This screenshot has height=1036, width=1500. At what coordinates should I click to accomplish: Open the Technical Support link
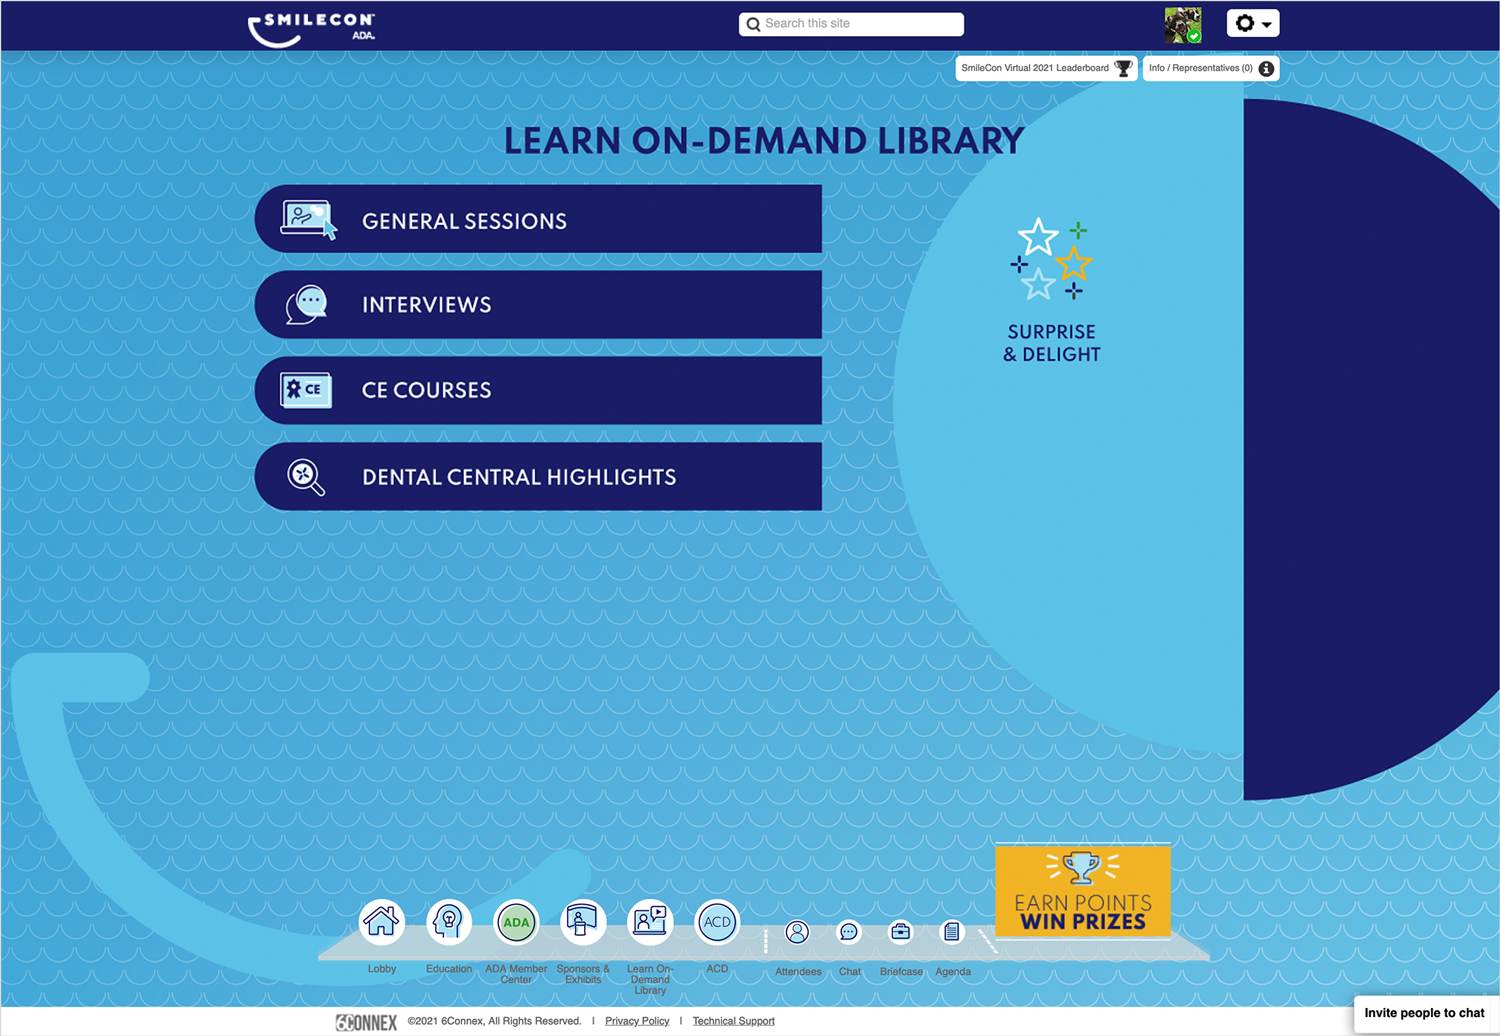tap(733, 1021)
